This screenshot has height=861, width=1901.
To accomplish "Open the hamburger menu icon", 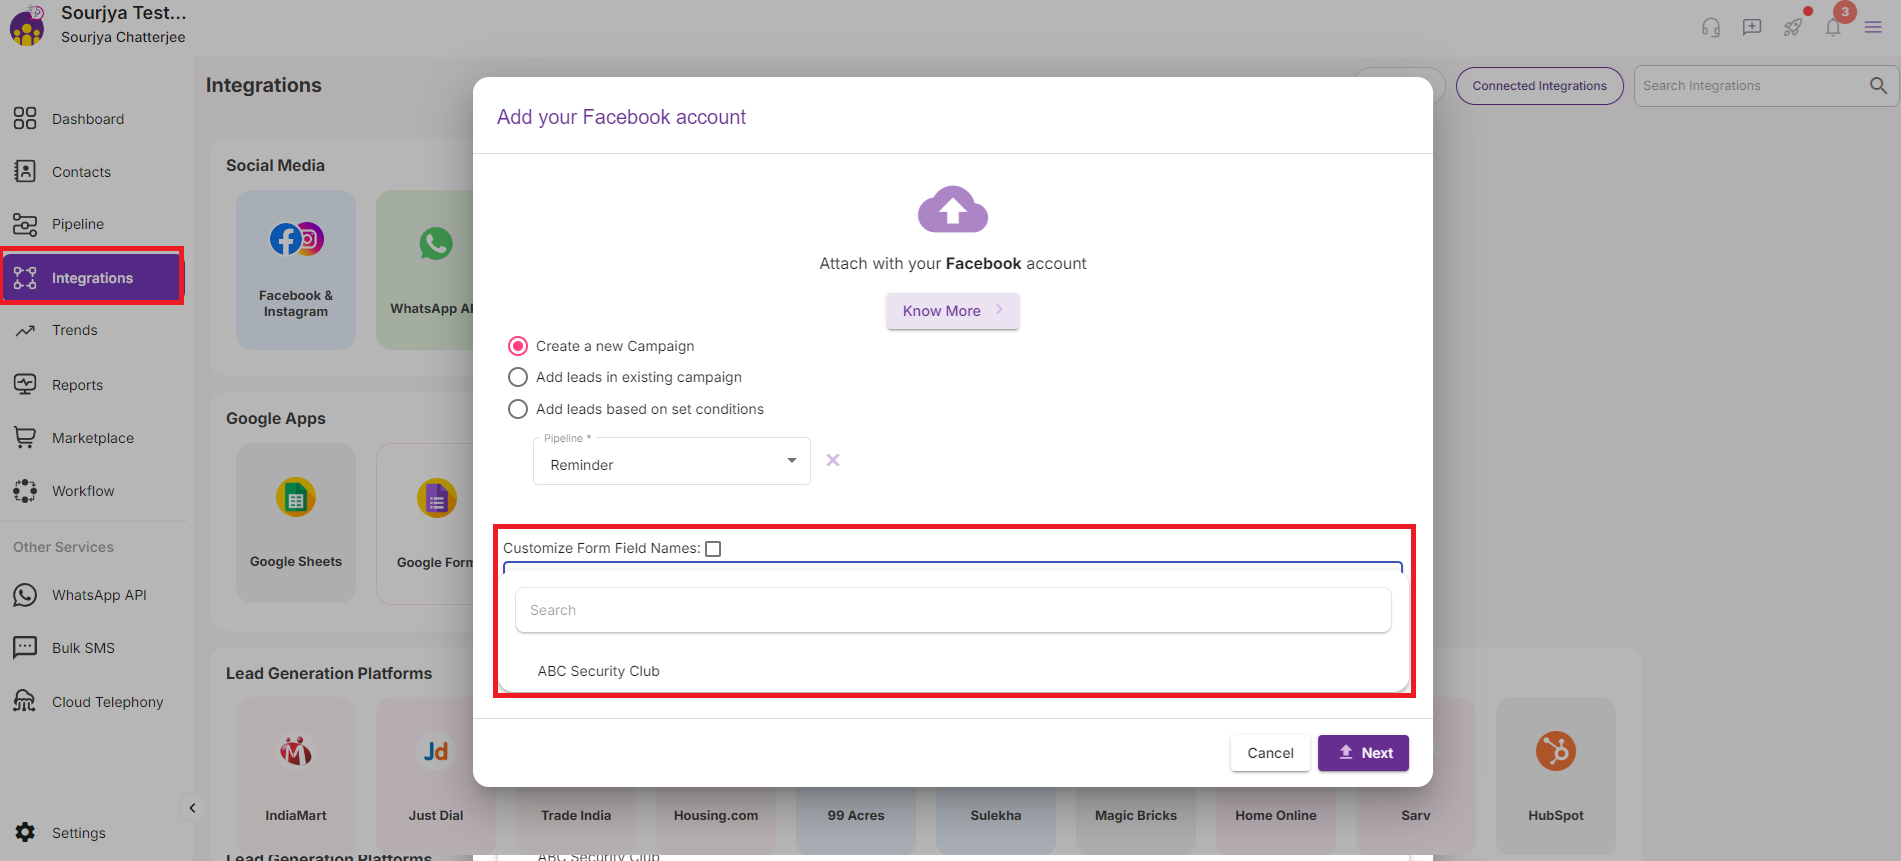I will tap(1873, 28).
